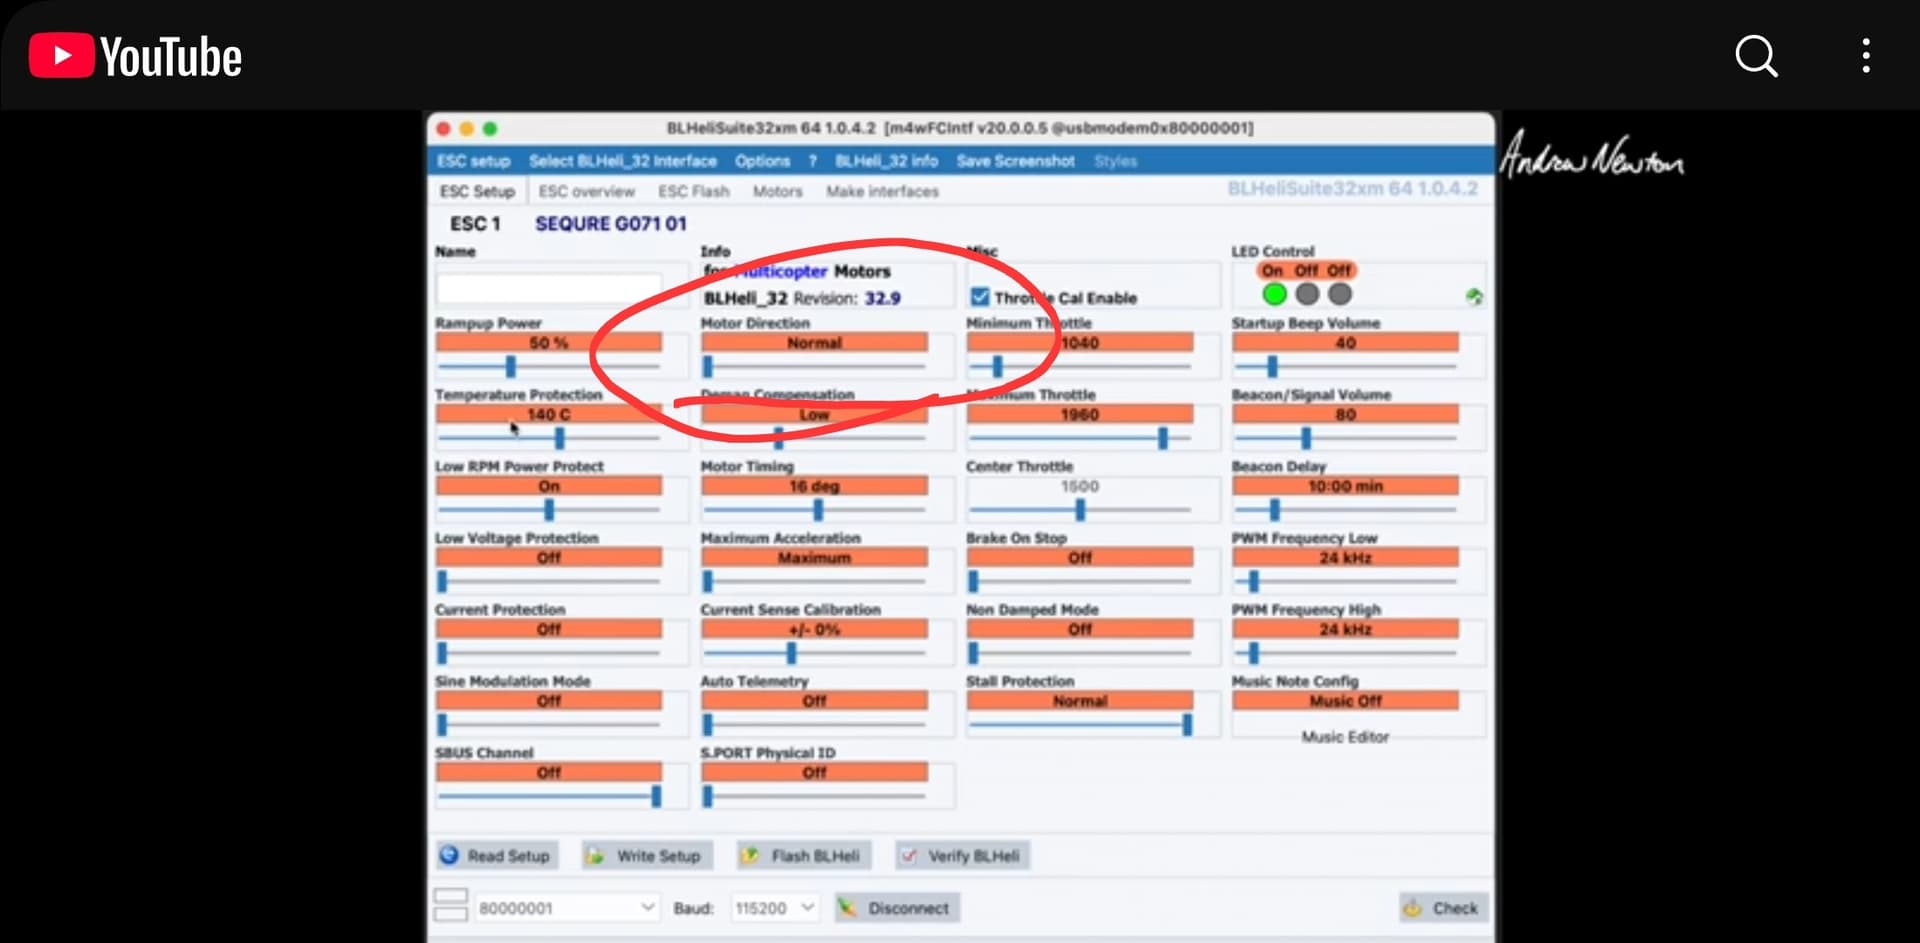Click the port list icon beside 80000001

[x=451, y=906]
